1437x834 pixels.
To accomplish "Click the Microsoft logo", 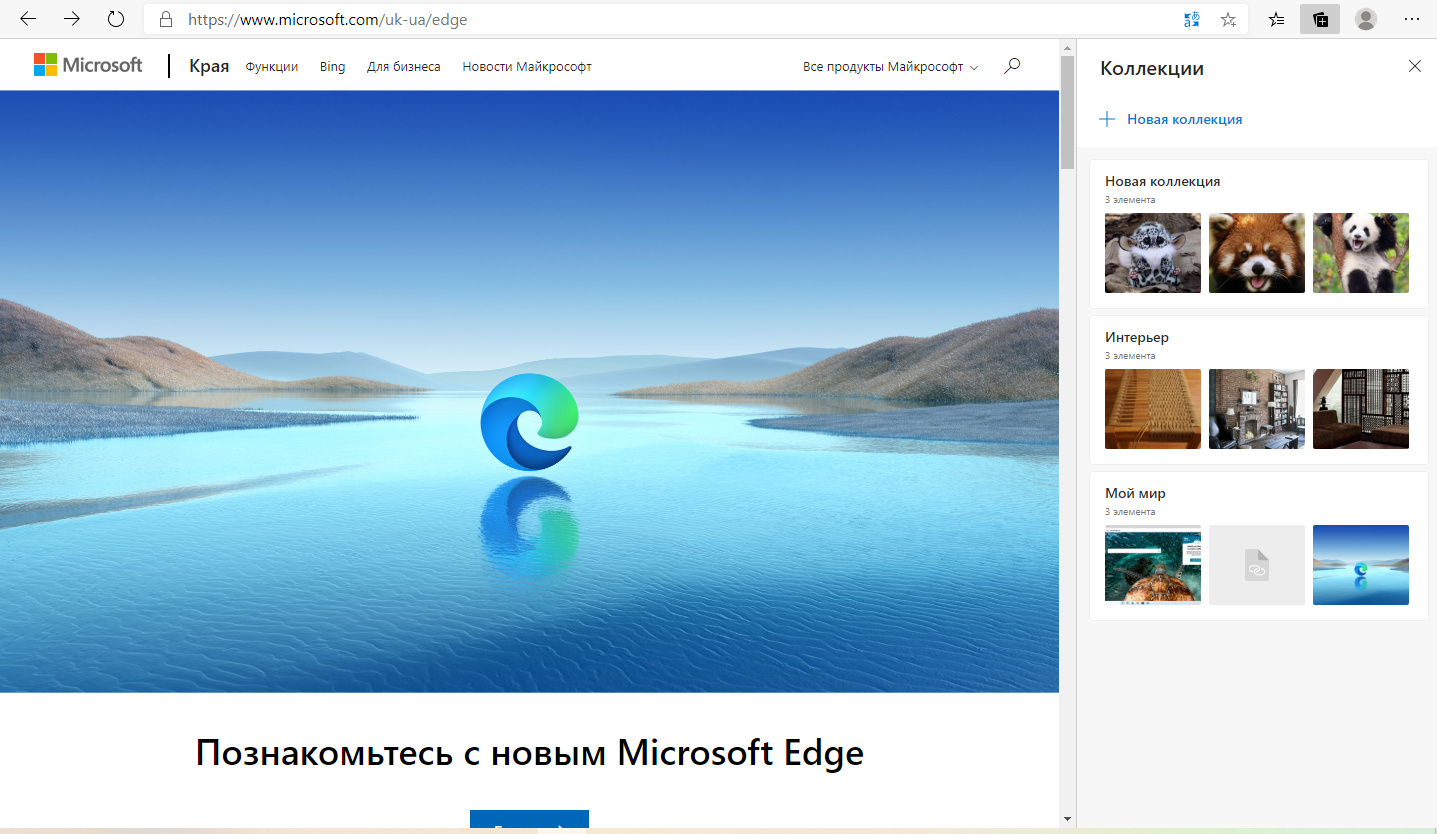I will 88,65.
